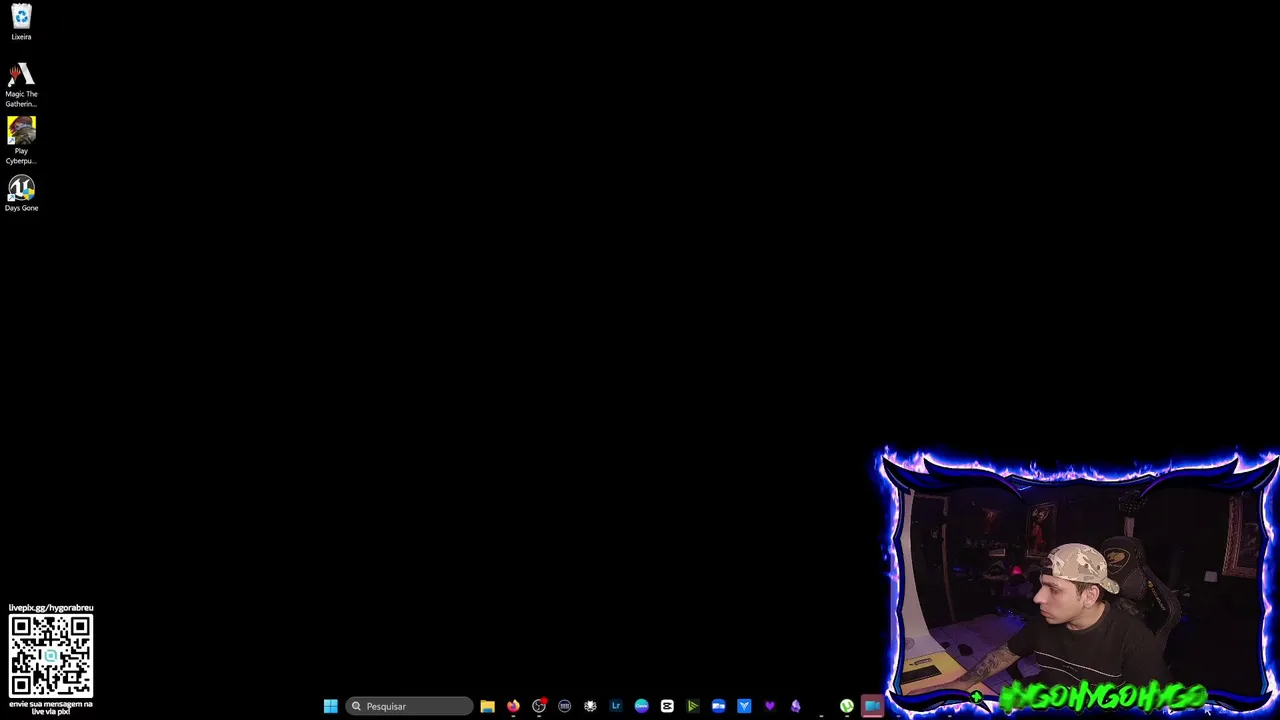
Task: Open File Explorer from taskbar
Action: pos(487,706)
